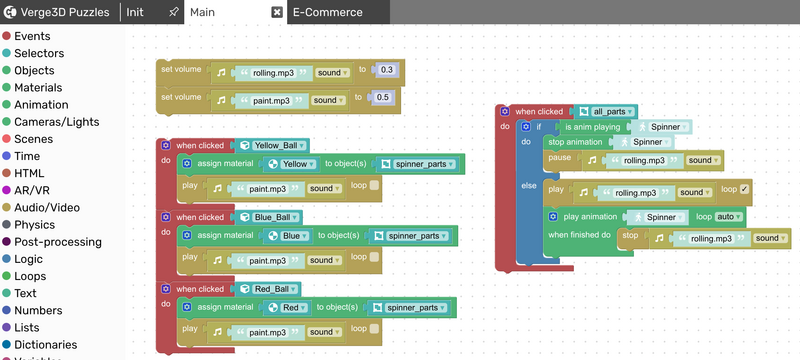This screenshot has height=360, width=800.
Task: Click gear icon on assign material Yellow block
Action: click(187, 164)
